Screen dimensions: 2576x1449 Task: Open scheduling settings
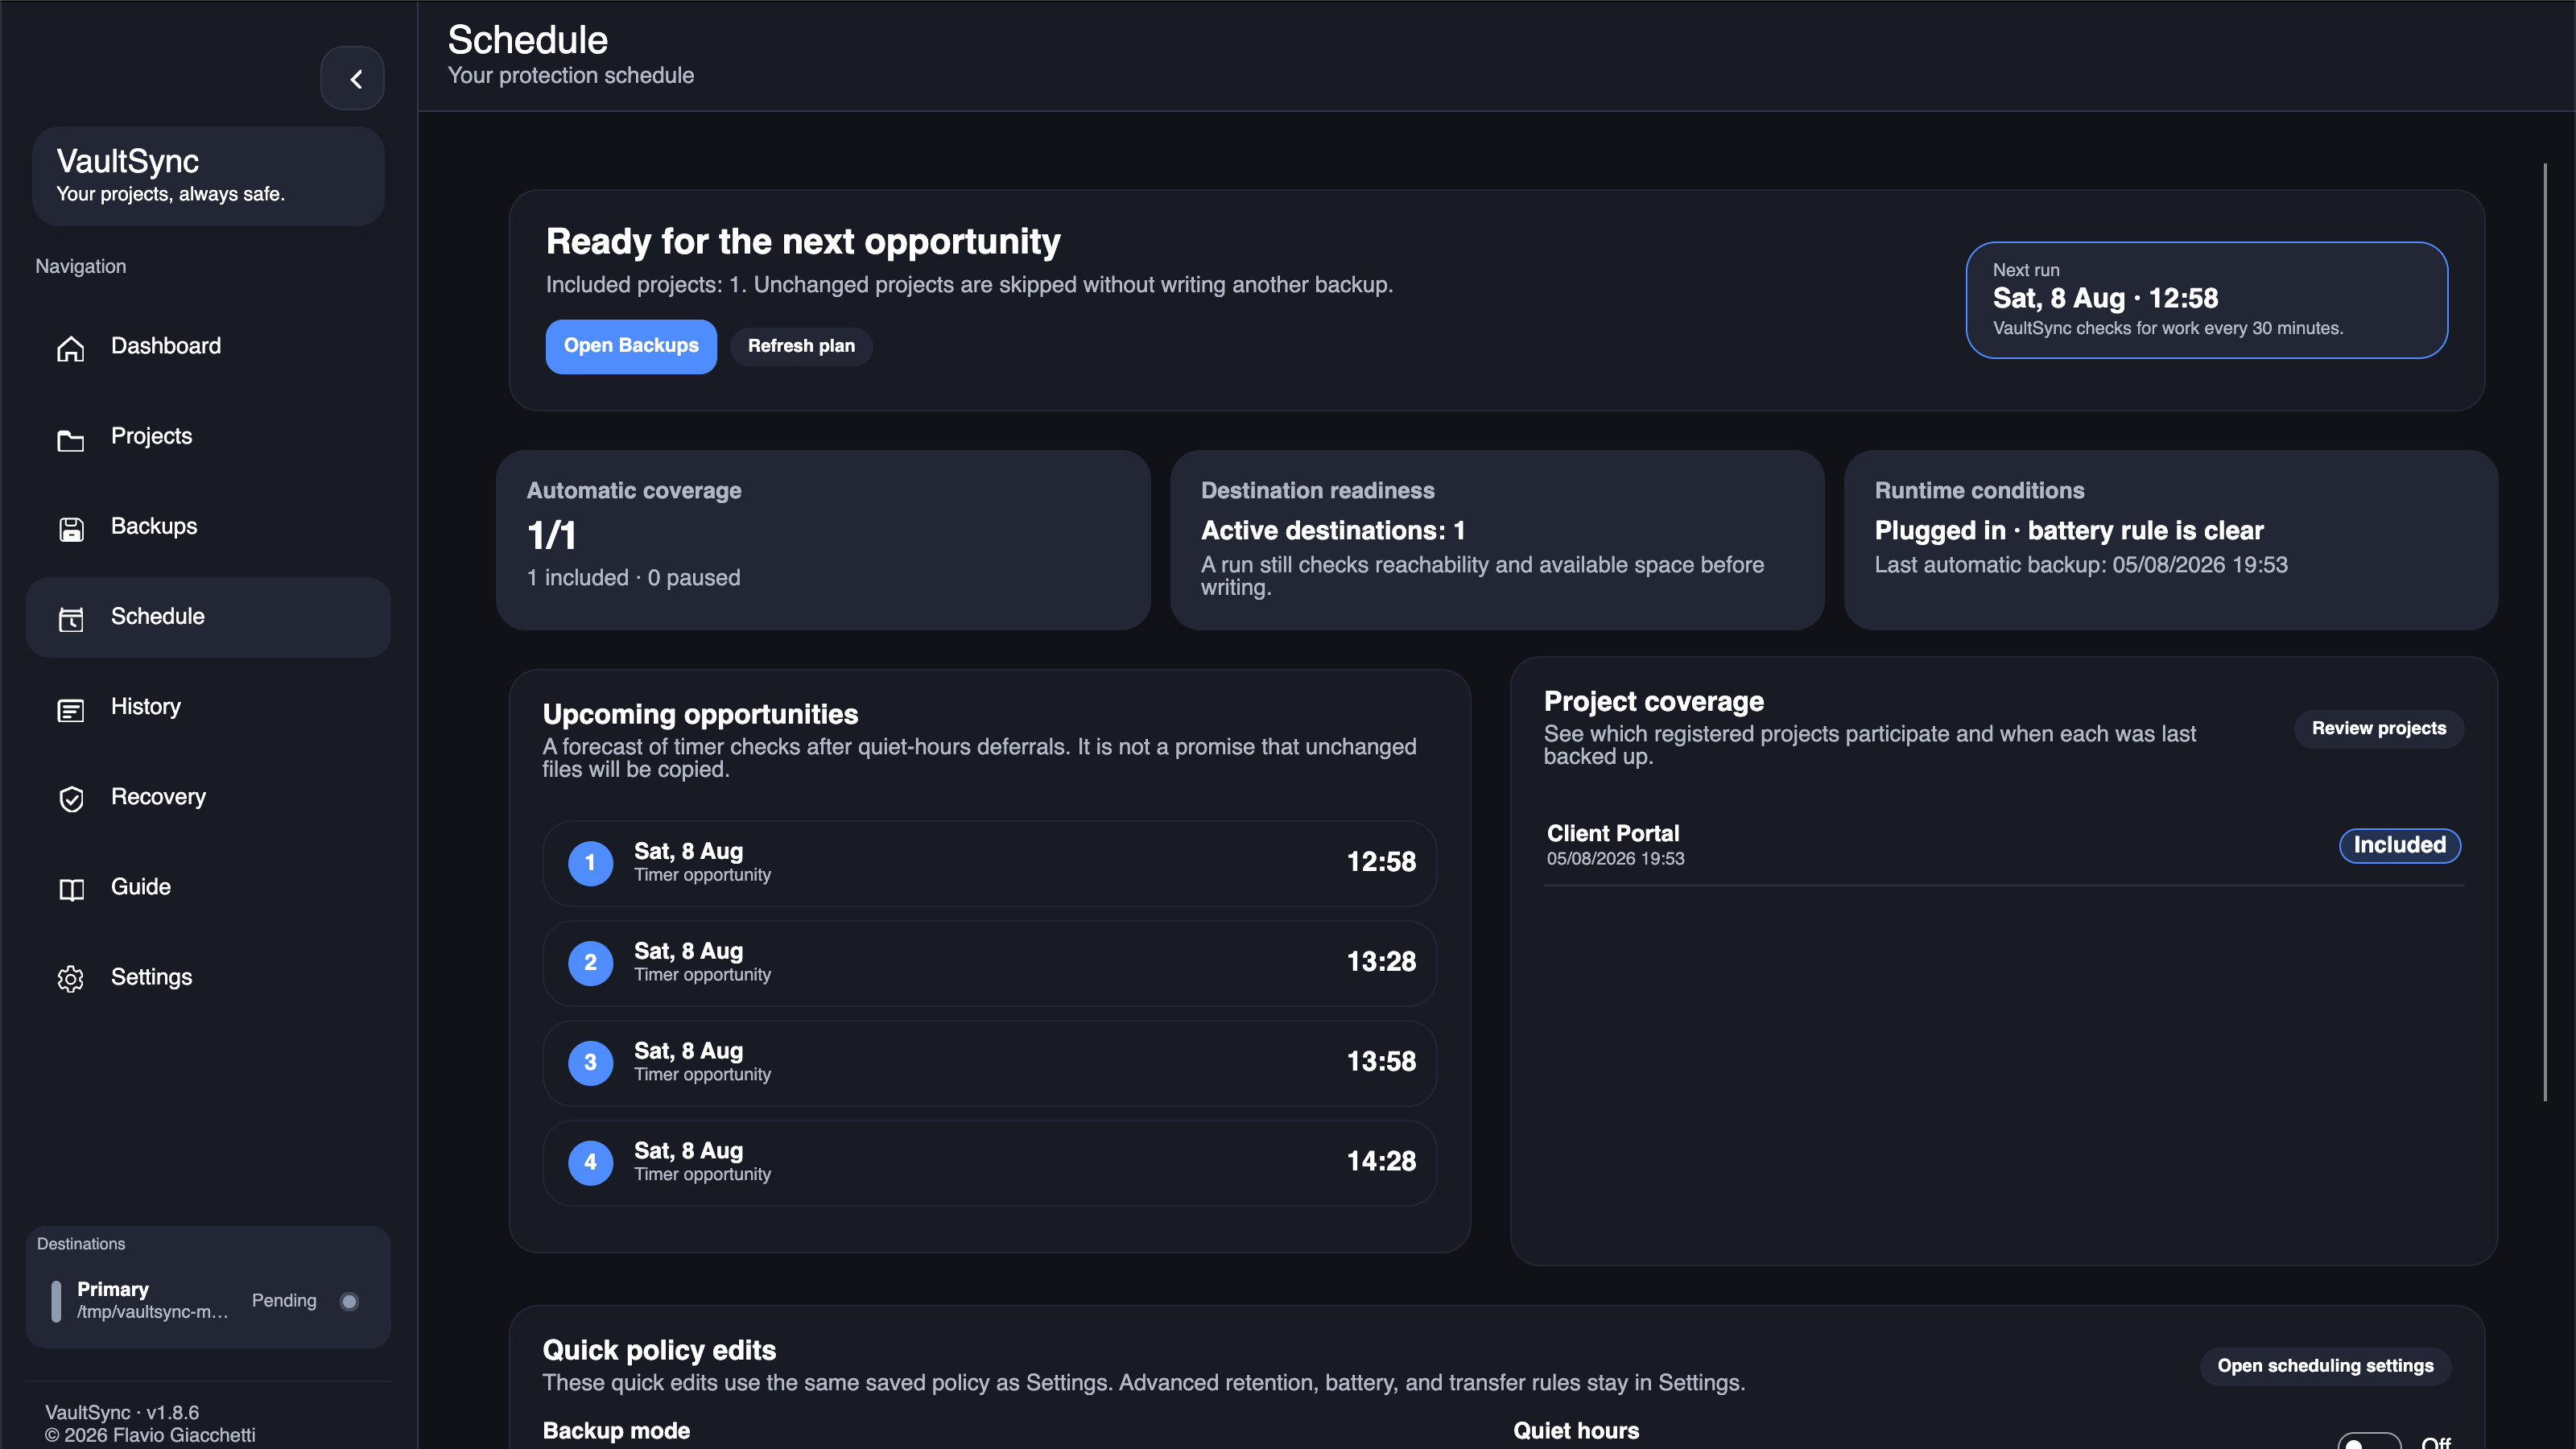click(2325, 1366)
